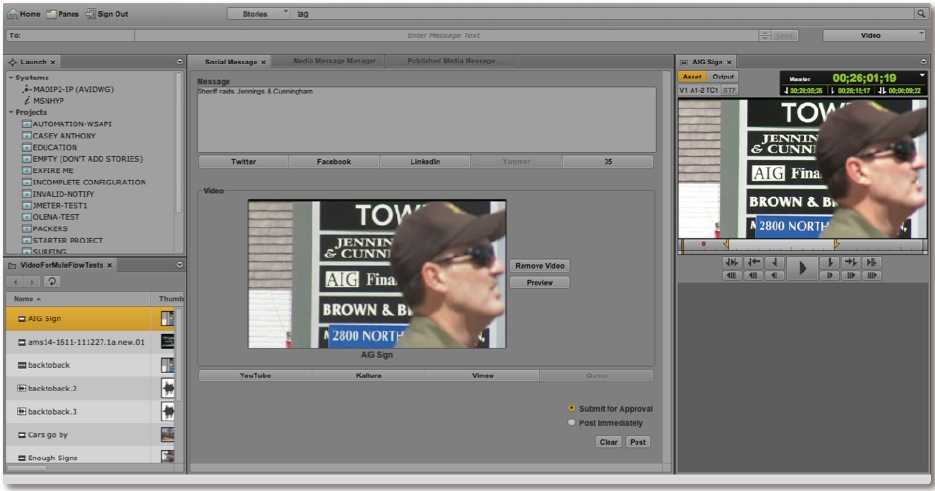Image resolution: width=935 pixels, height=491 pixels.
Task: Switch player to Asset mode
Action: [692, 77]
